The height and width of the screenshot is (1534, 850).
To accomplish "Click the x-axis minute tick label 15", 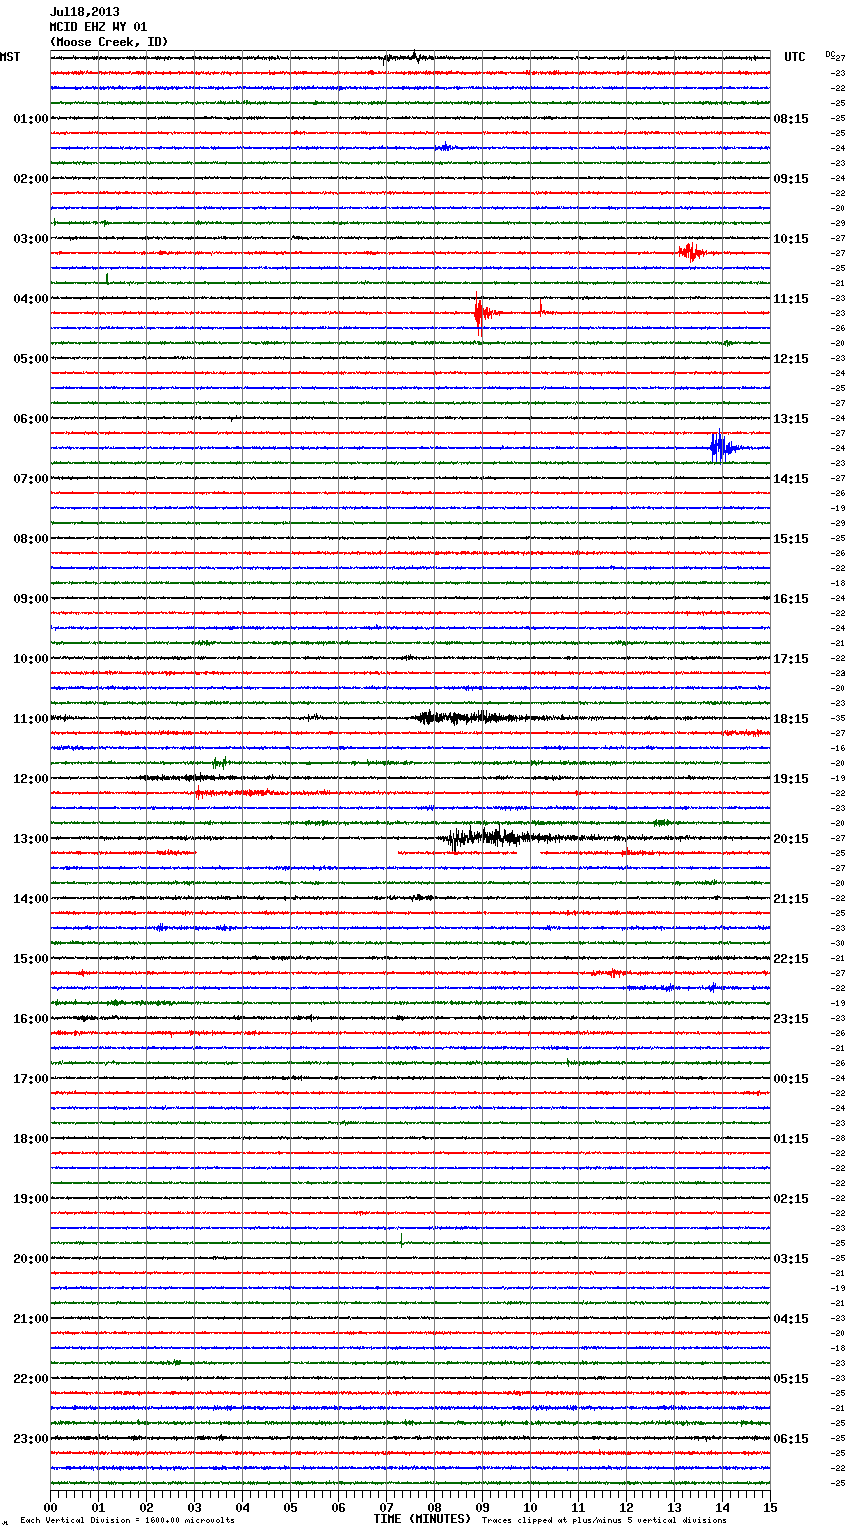I will point(770,1507).
